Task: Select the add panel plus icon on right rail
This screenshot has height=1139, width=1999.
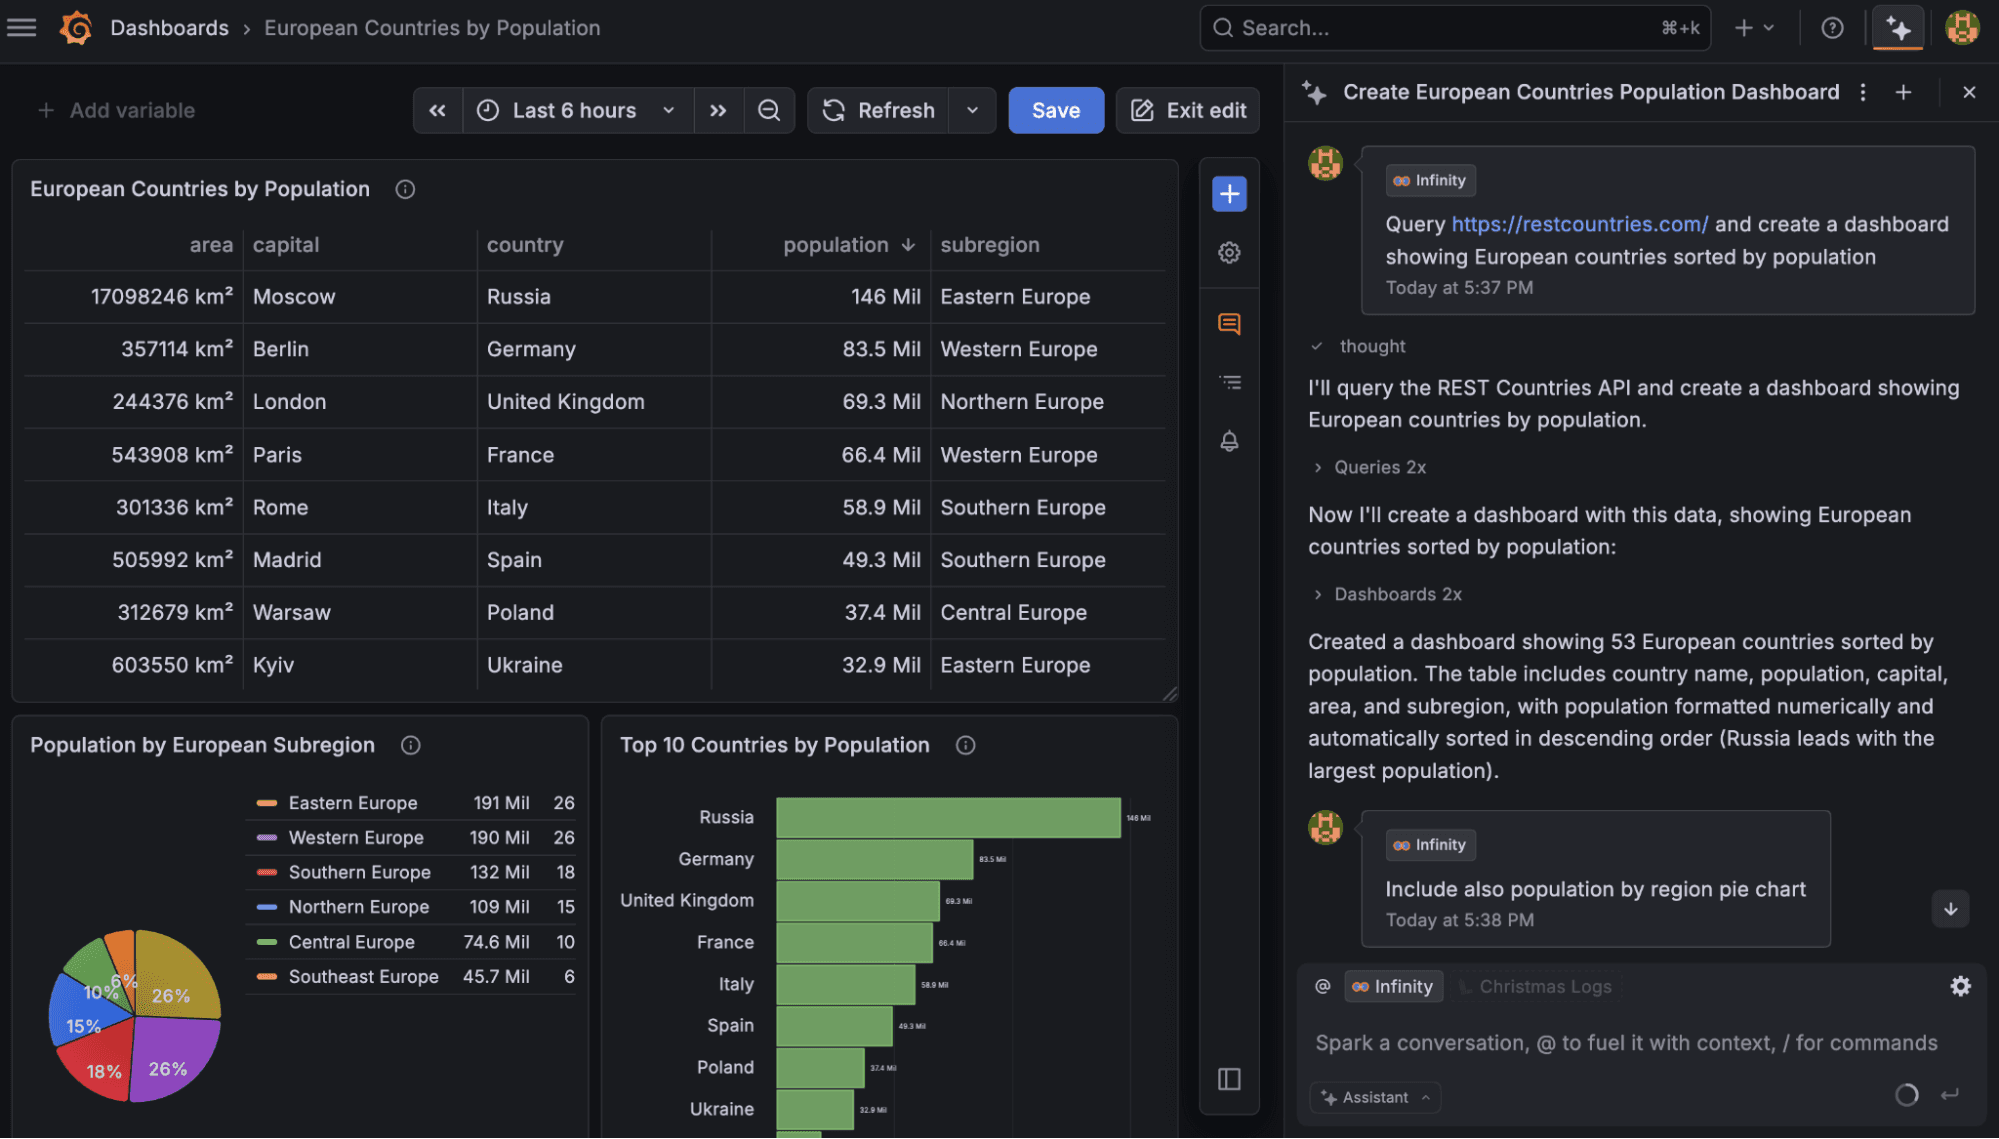Action: click(1229, 193)
